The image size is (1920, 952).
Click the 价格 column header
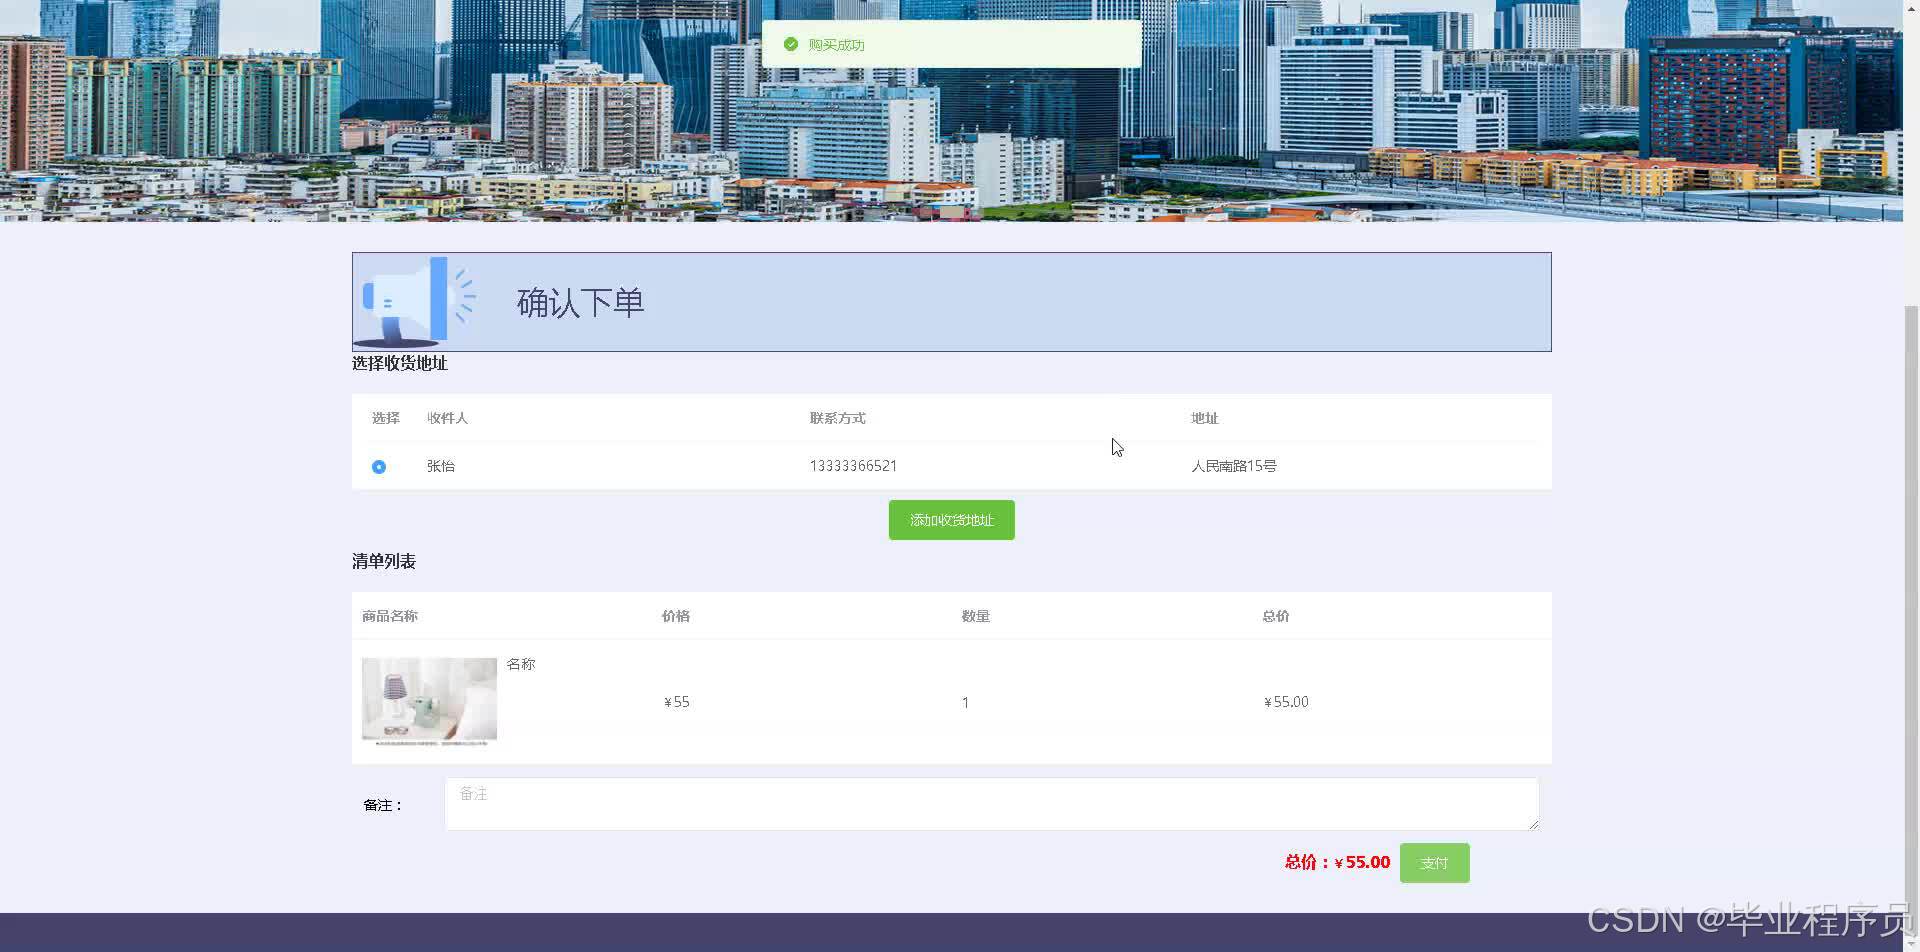click(676, 616)
